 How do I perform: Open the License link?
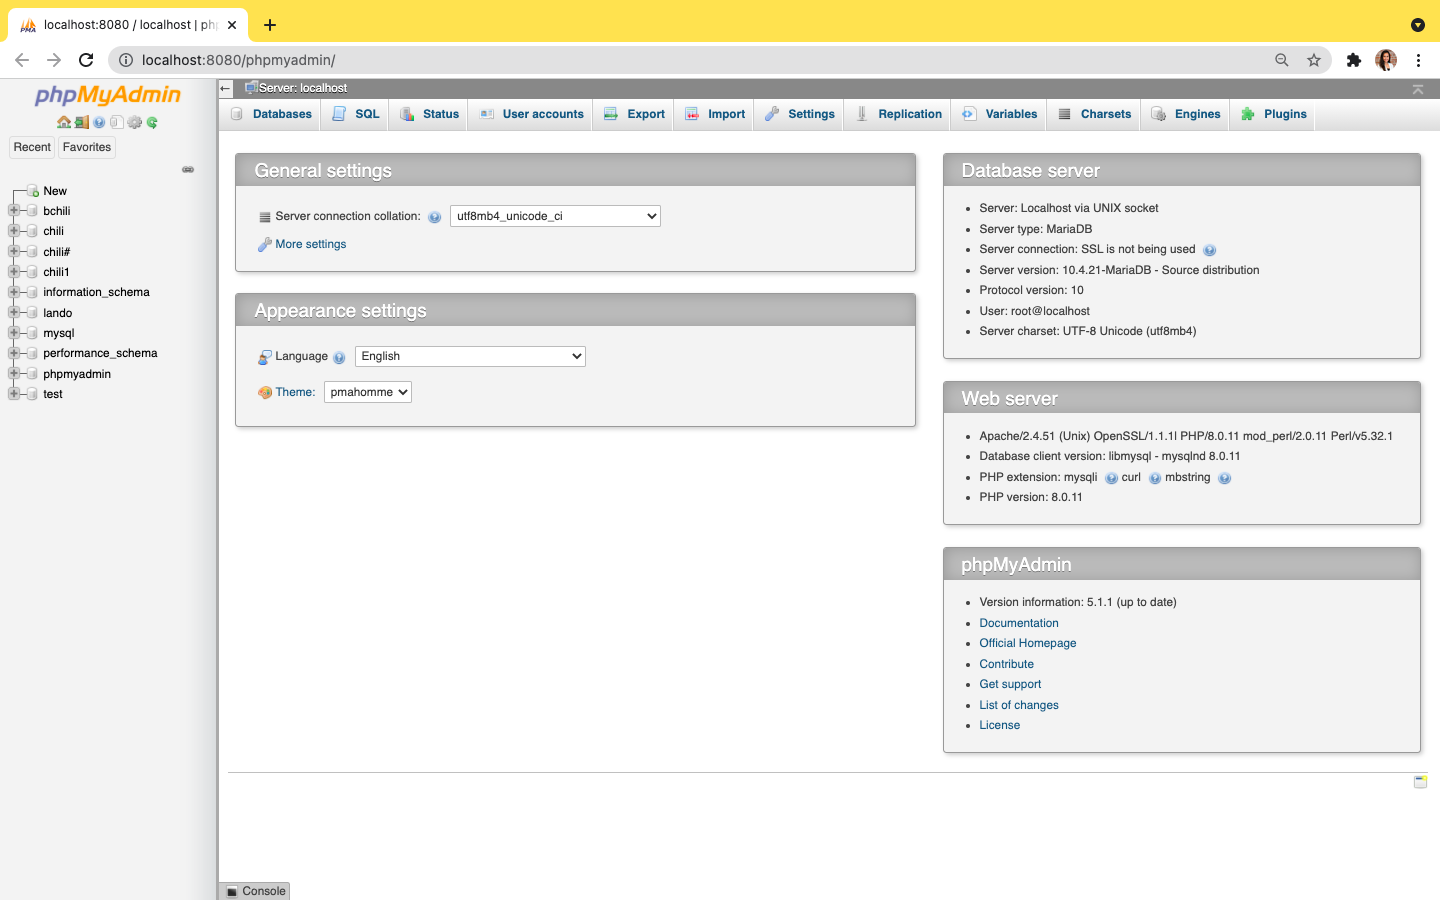pos(1000,725)
